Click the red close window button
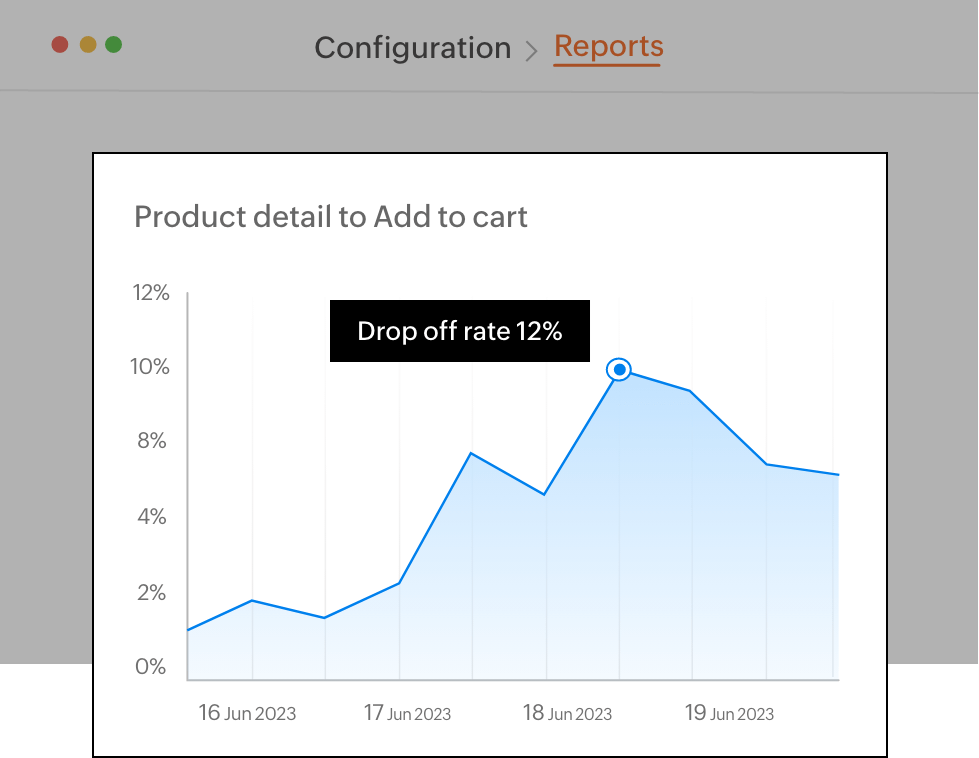The width and height of the screenshot is (979, 758). (60, 45)
